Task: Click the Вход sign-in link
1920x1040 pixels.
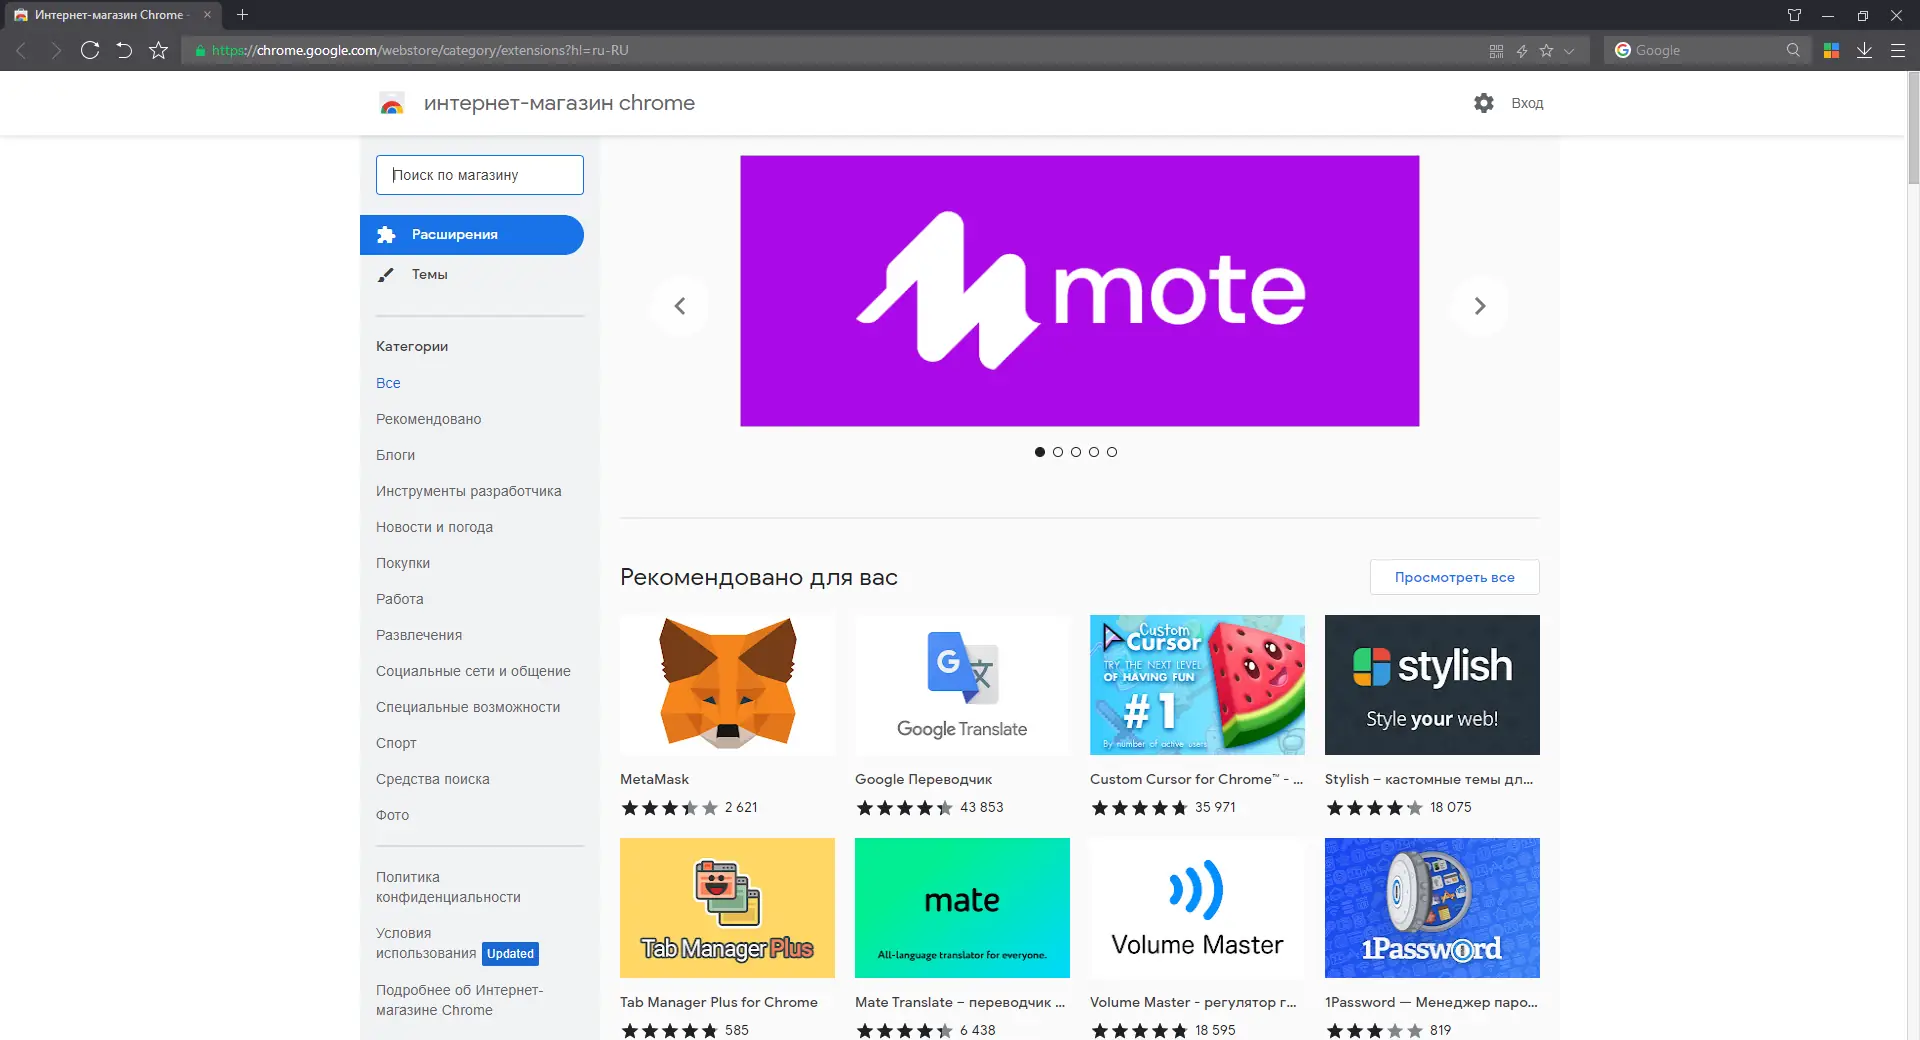Action: (1527, 103)
